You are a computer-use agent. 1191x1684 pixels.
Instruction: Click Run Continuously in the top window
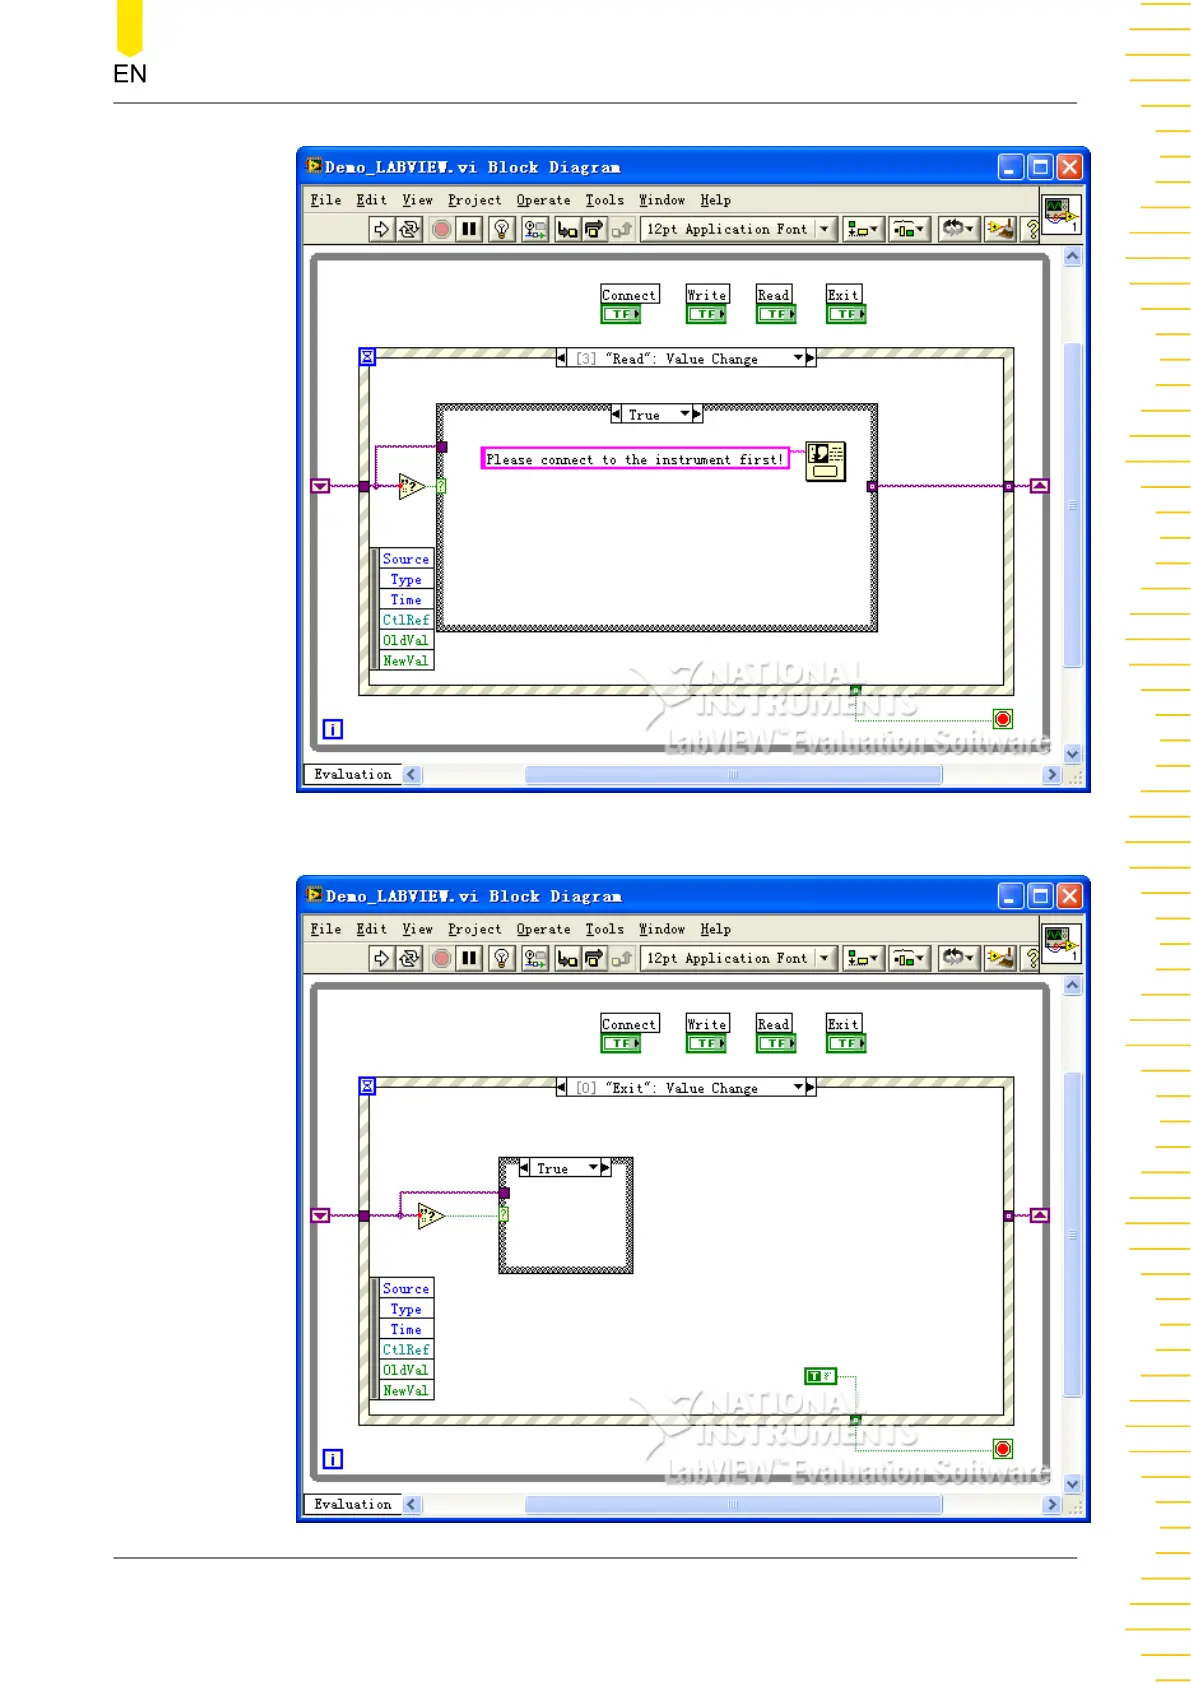tap(409, 229)
